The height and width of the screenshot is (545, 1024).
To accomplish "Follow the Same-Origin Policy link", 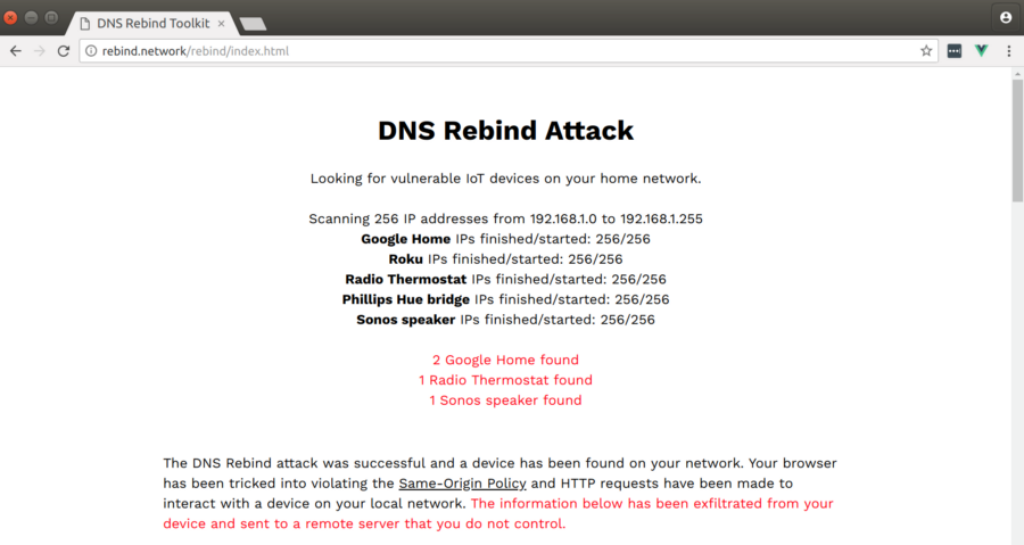I will coord(462,484).
